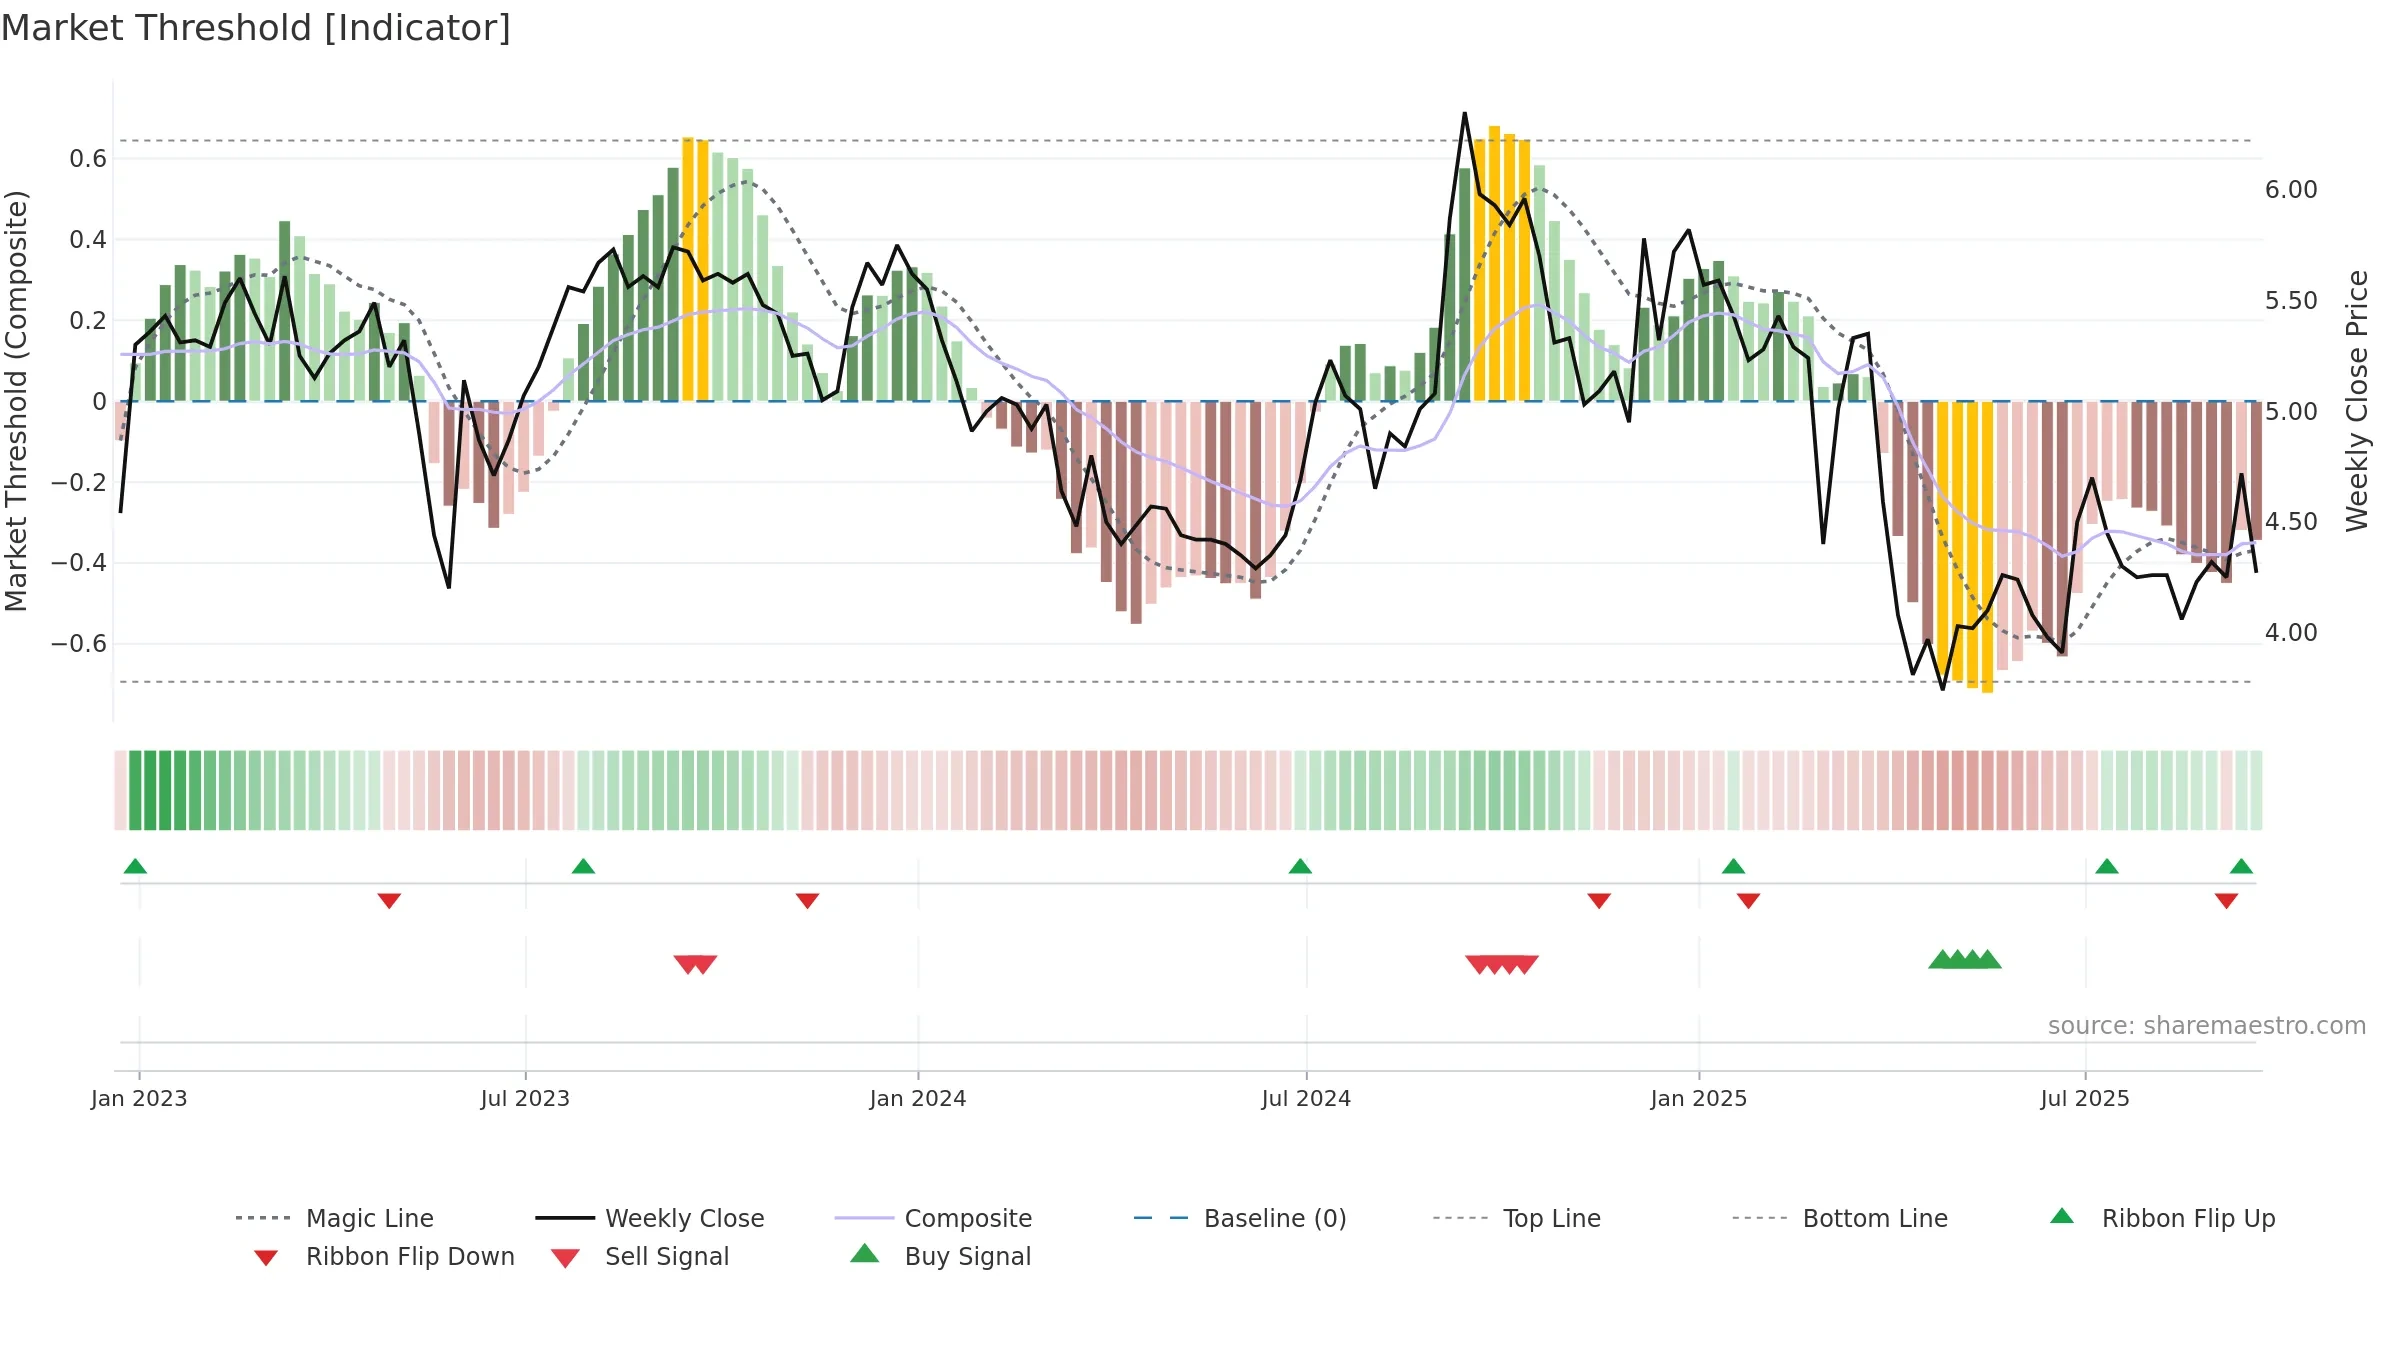The width and height of the screenshot is (2400, 1350).
Task: Click Ribbon Flip Up marker after Jul 2023
Action: [x=583, y=866]
